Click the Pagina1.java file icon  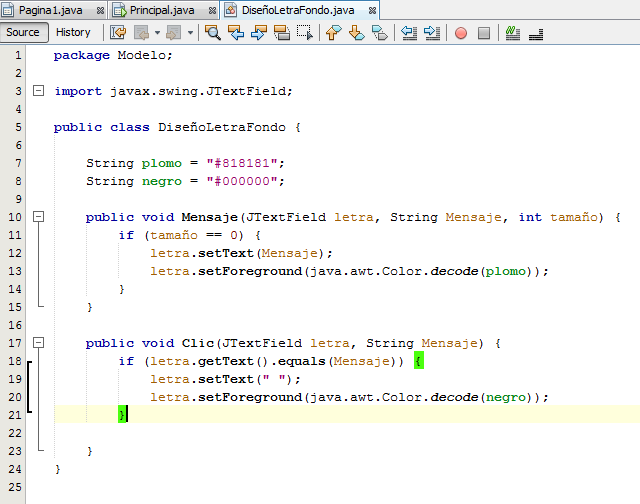[x=7, y=10]
